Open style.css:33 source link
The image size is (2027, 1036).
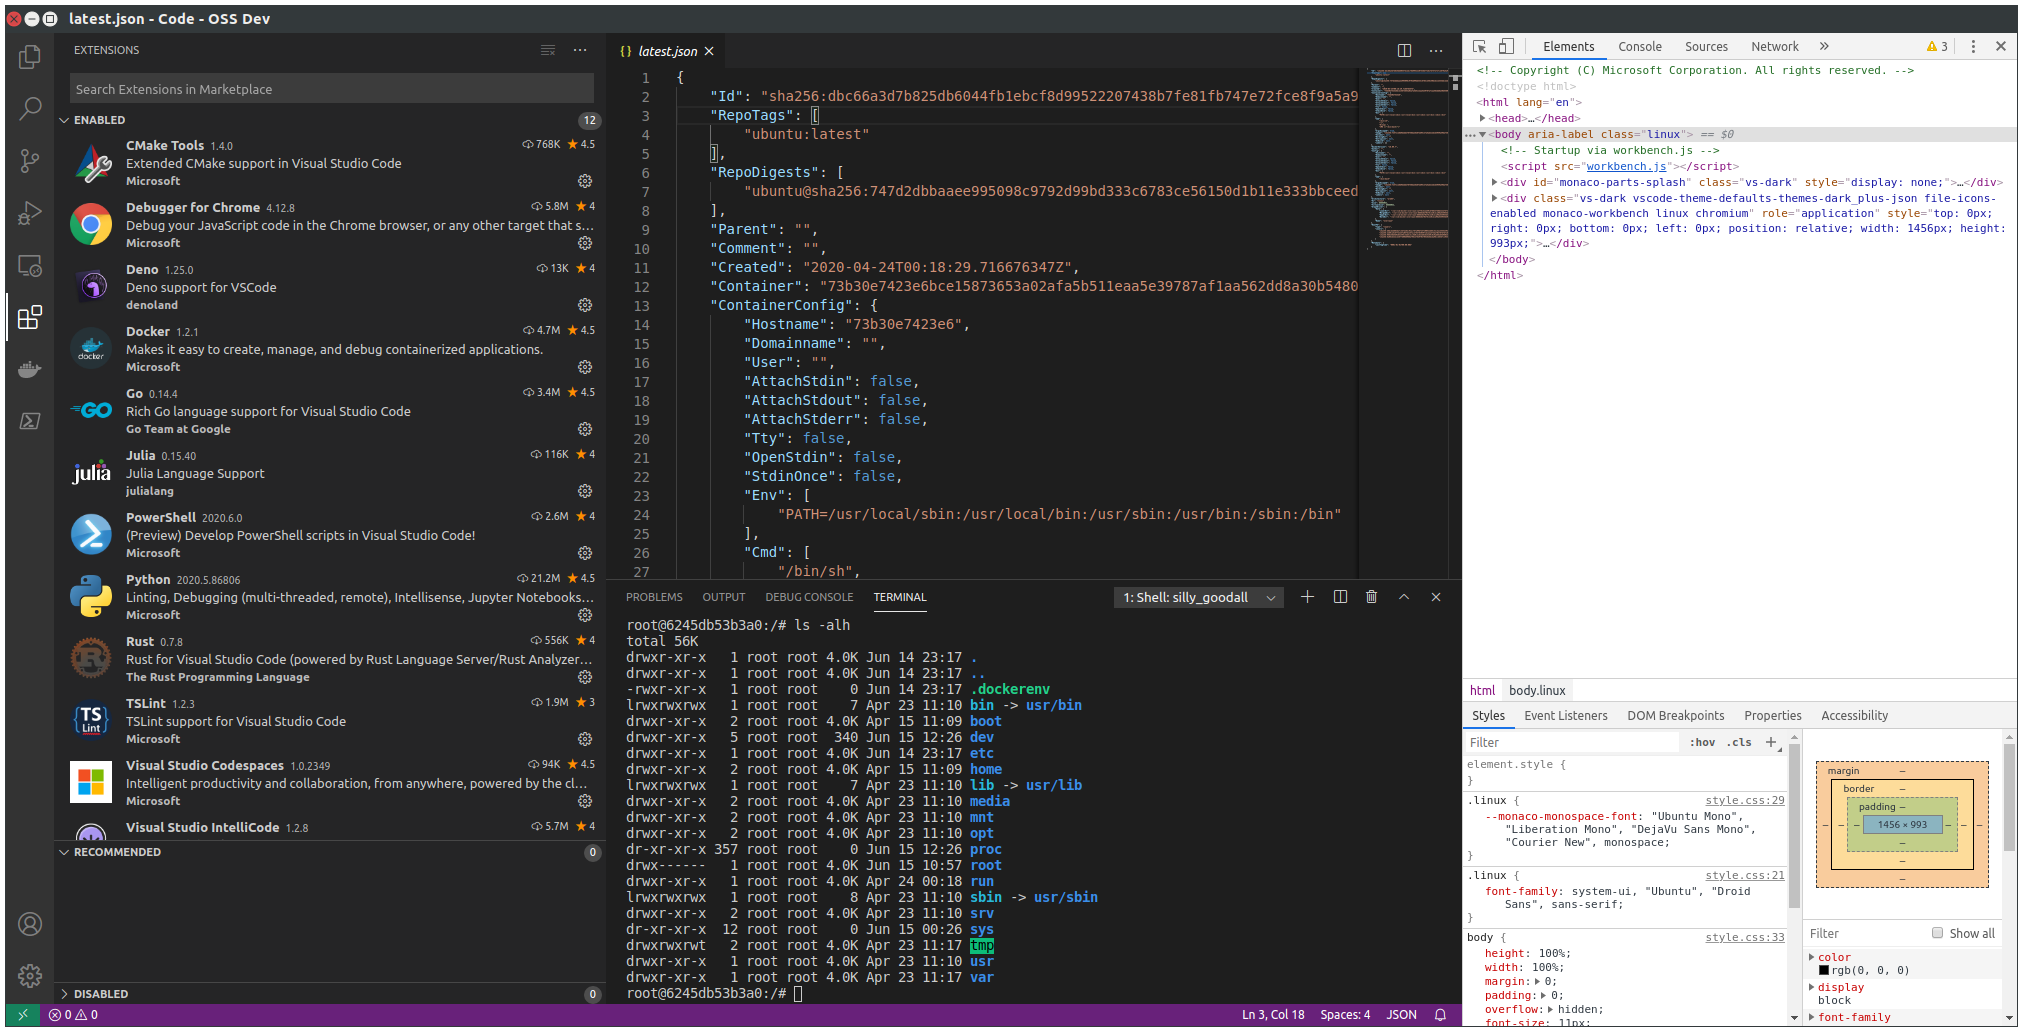[x=1745, y=937]
